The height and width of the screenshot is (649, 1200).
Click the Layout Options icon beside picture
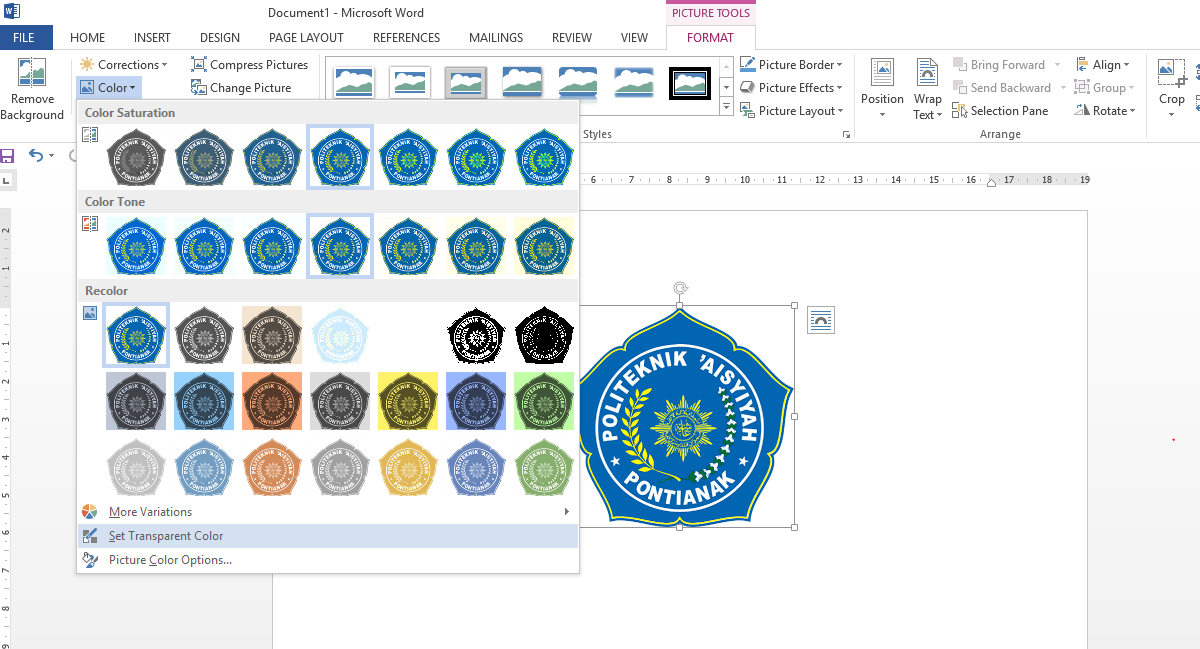coord(821,320)
